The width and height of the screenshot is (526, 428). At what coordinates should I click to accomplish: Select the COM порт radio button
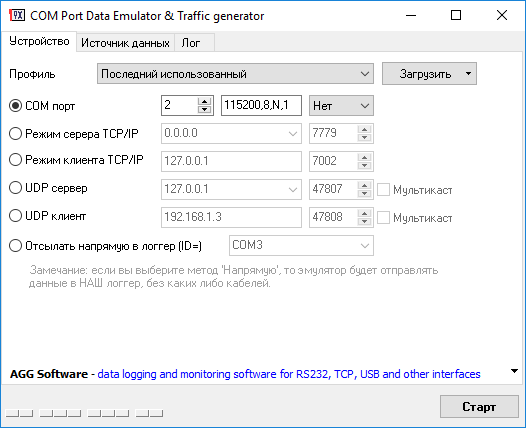(15, 106)
